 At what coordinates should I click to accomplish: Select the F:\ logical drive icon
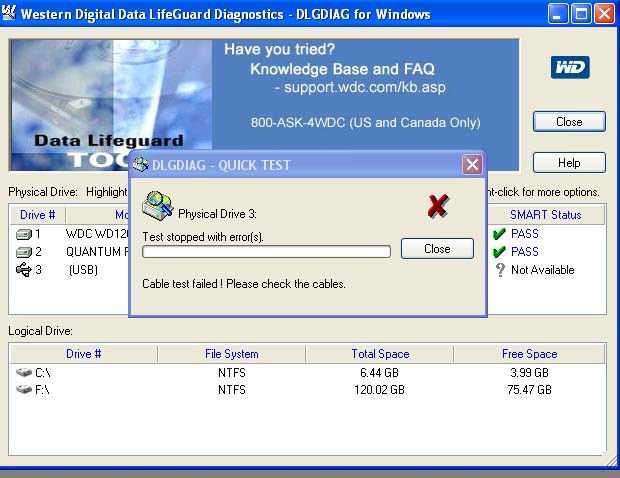point(24,389)
